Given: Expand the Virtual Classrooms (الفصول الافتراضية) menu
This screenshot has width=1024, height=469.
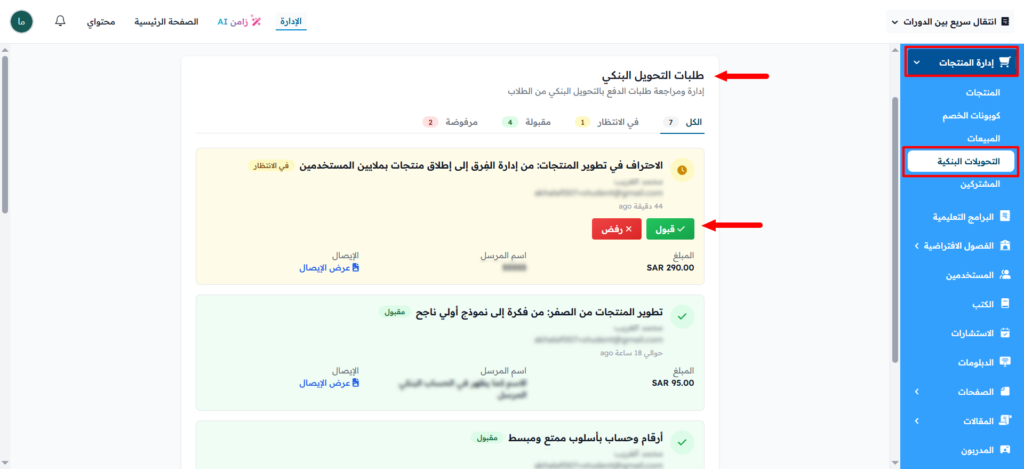Looking at the screenshot, I should pos(917,245).
